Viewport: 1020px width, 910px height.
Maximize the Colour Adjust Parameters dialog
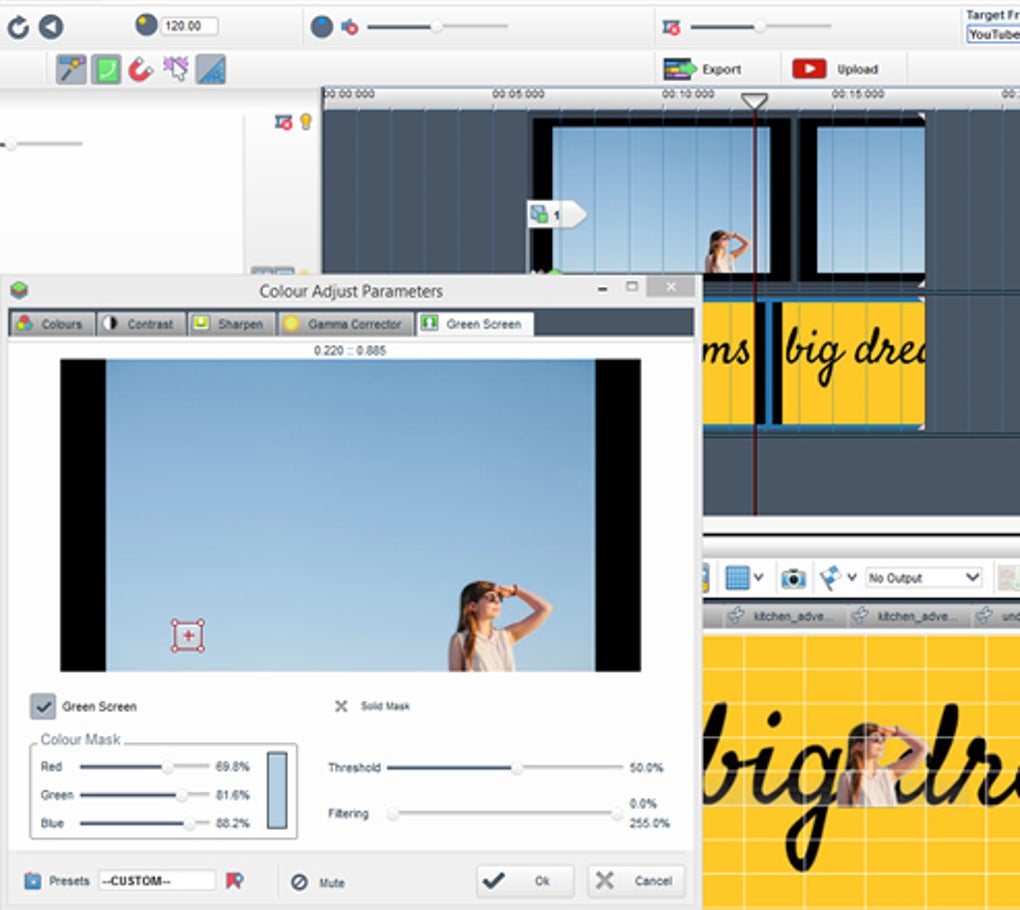pyautogui.click(x=632, y=287)
